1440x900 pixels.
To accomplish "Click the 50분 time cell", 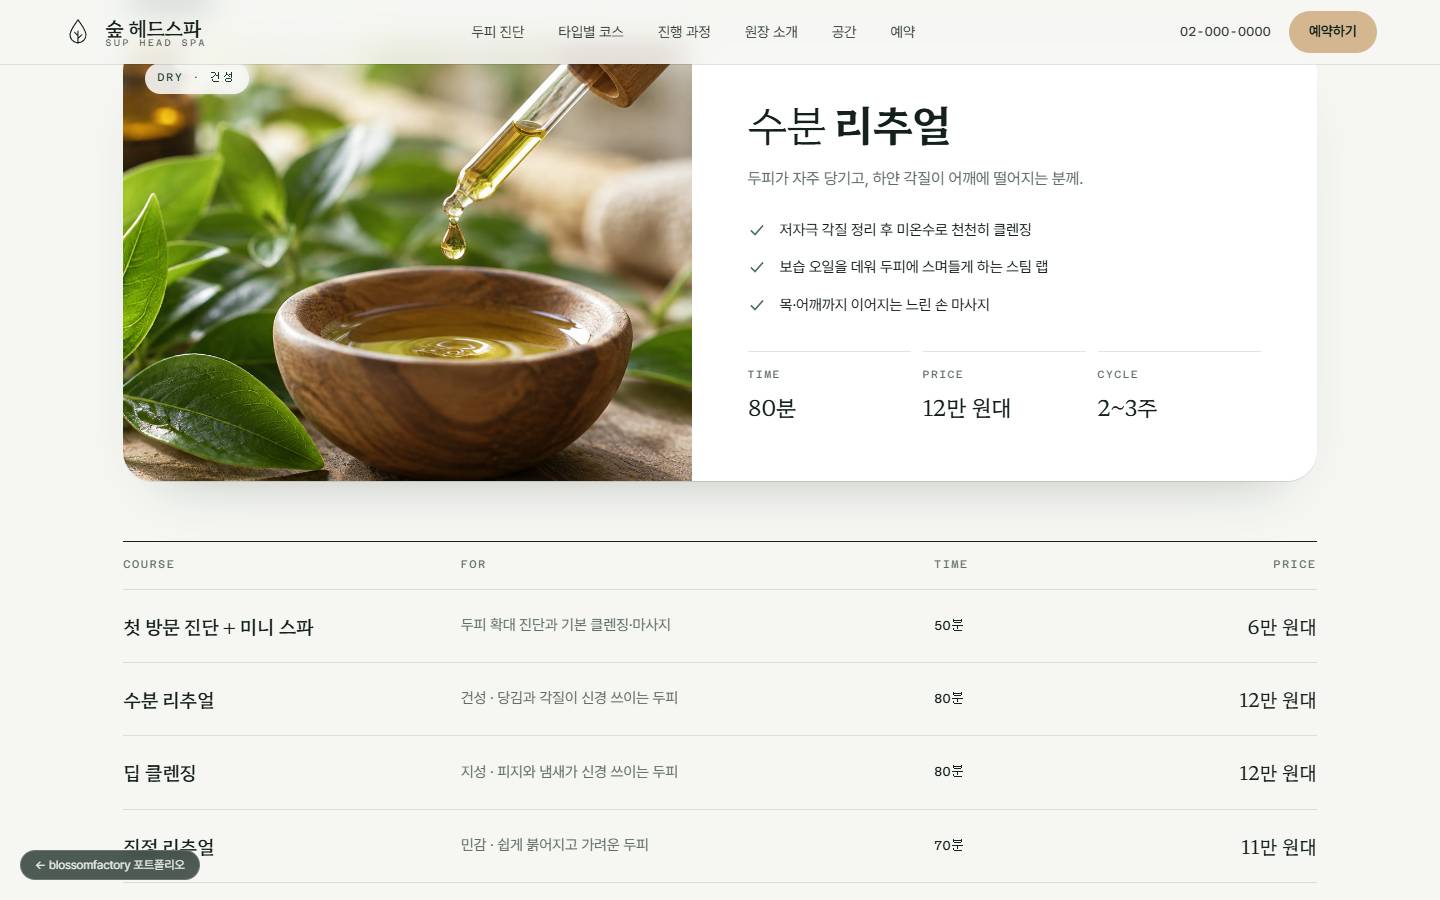I will (x=949, y=625).
